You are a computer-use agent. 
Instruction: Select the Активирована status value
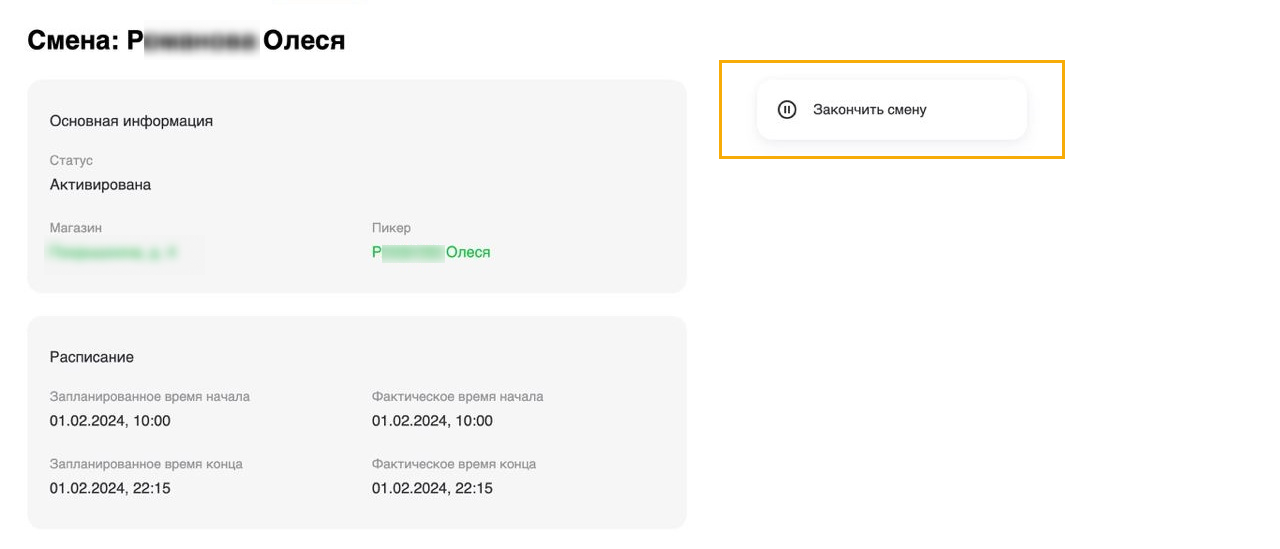(x=100, y=185)
